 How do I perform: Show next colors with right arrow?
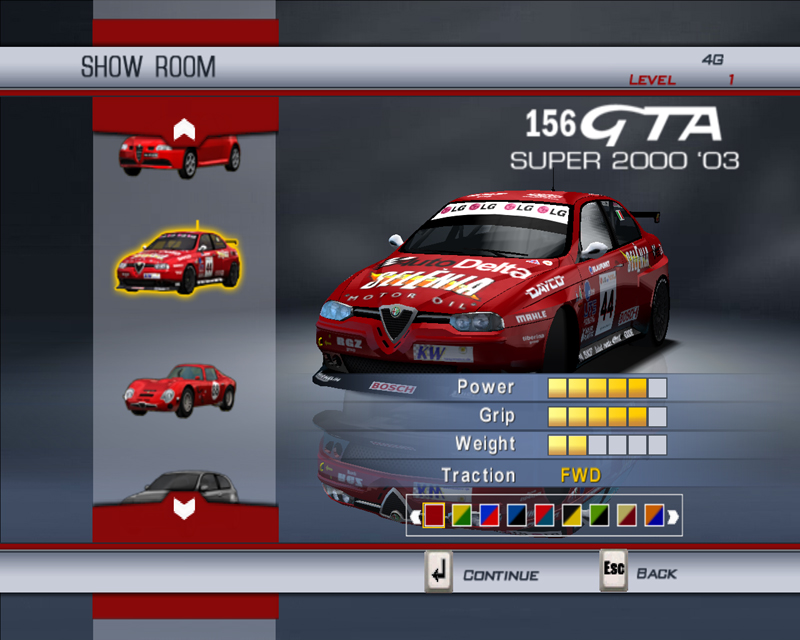pyautogui.click(x=673, y=517)
